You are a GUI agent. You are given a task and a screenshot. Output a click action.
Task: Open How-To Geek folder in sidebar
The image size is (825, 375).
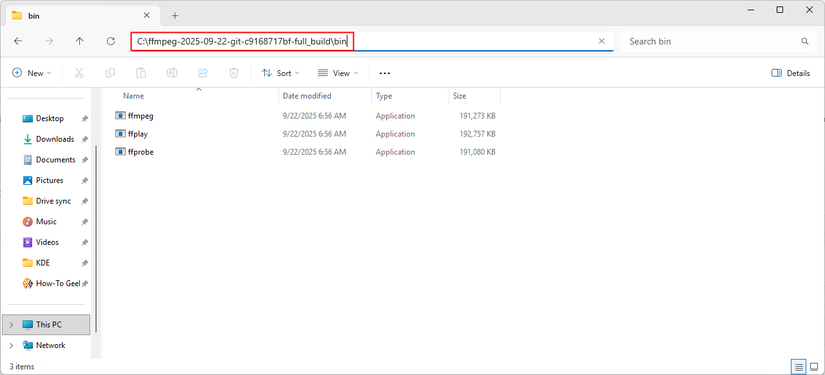click(x=58, y=283)
